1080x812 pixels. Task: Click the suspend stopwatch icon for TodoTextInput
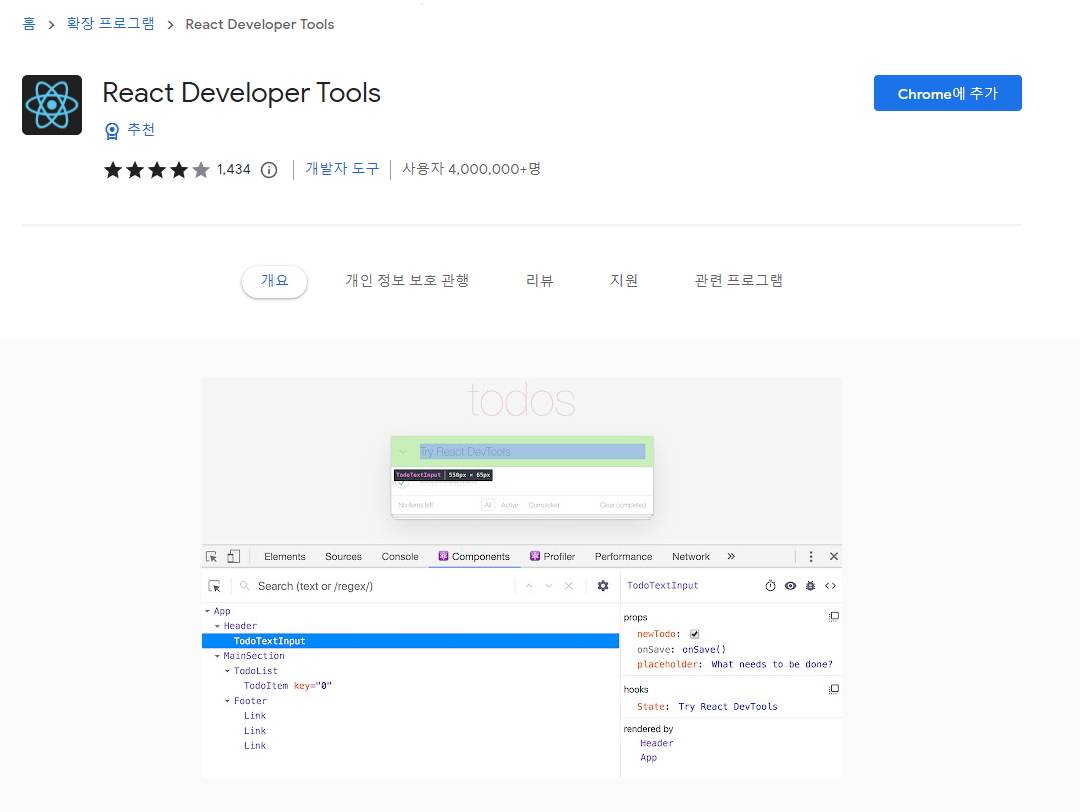[x=770, y=586]
